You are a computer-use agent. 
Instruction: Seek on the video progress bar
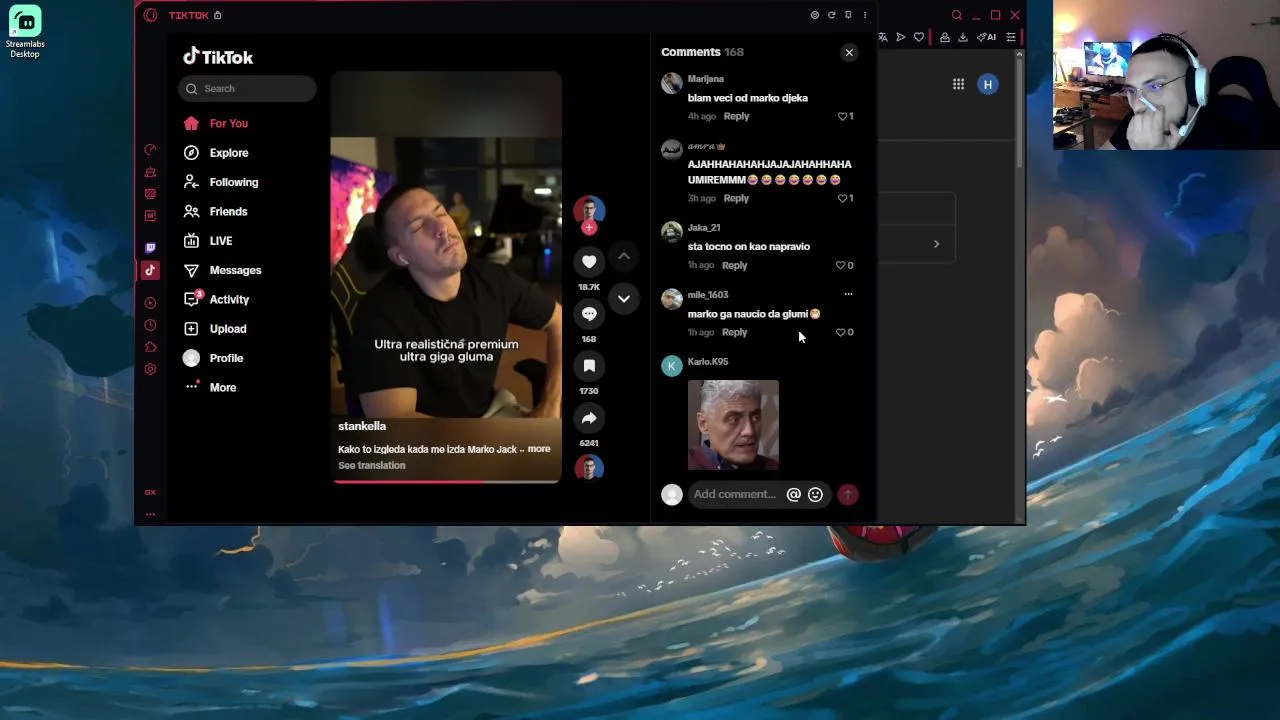pos(446,482)
